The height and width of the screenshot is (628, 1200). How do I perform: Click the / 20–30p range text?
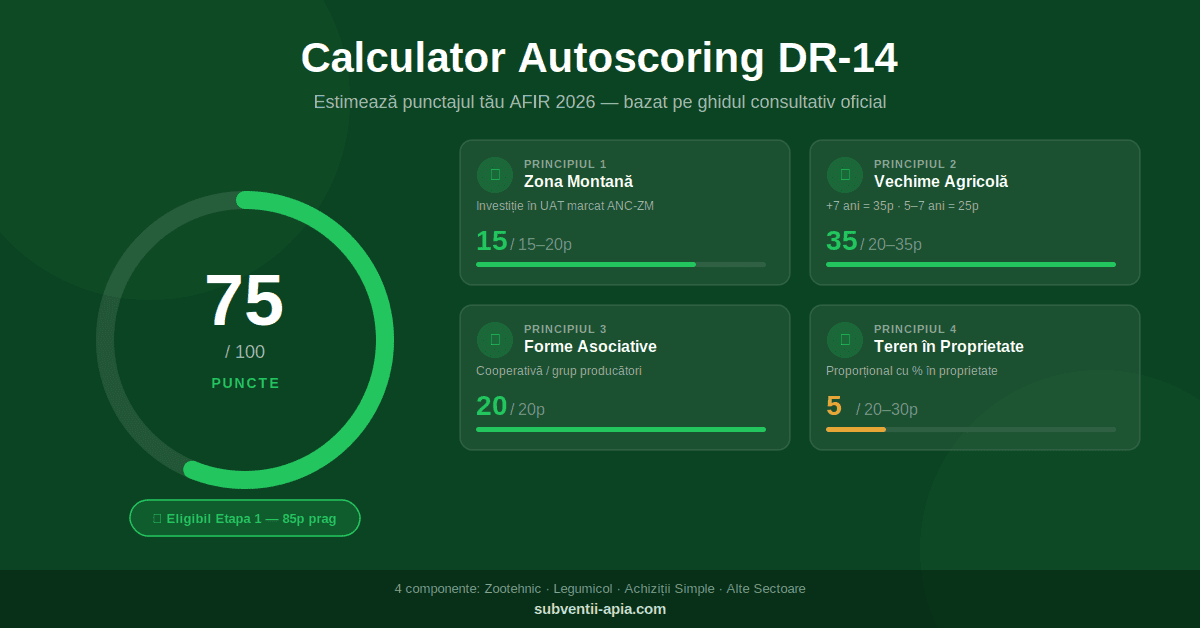(887, 409)
